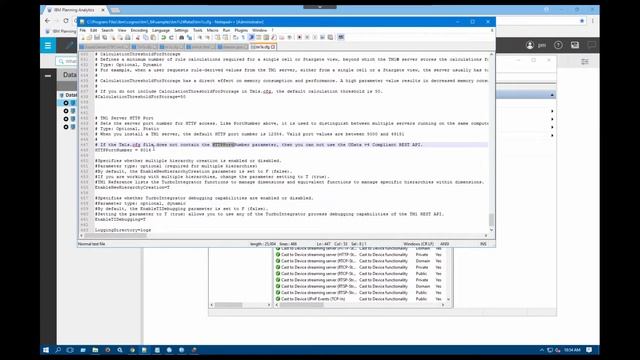
Task: Open the Edit menu in Notepad++
Action: (x=93, y=30)
